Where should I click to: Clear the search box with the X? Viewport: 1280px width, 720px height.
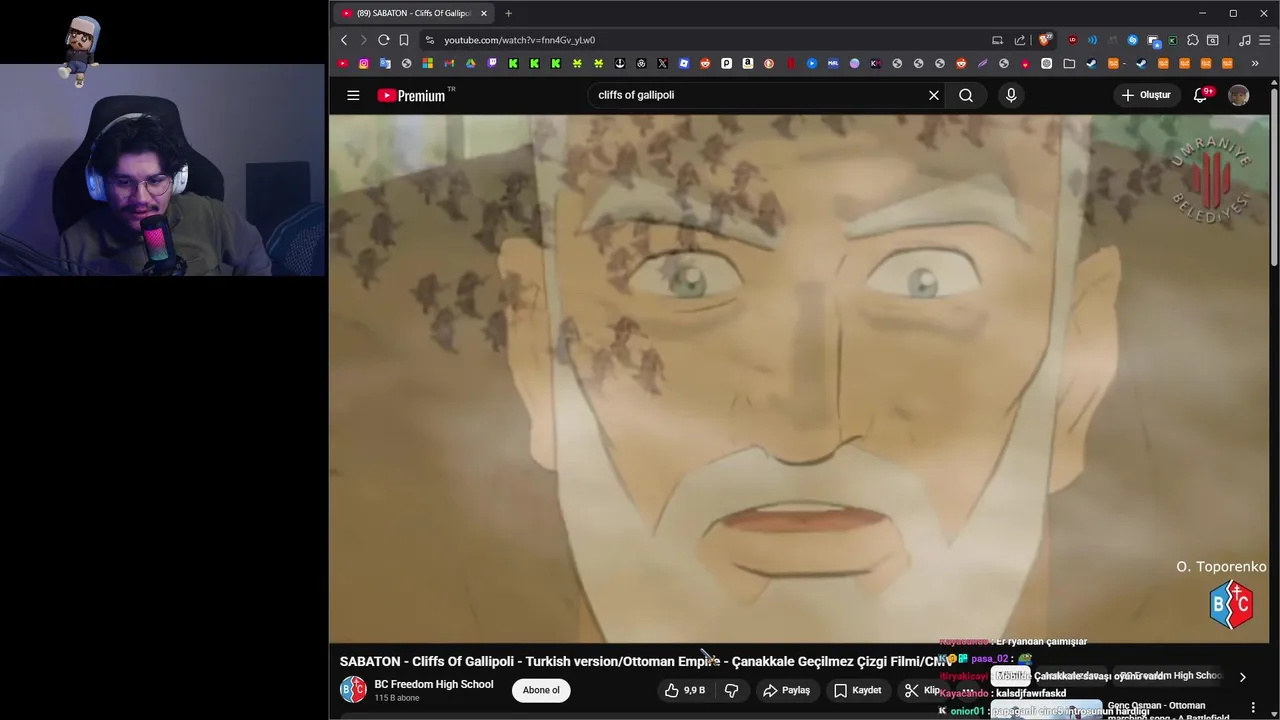[x=934, y=95]
